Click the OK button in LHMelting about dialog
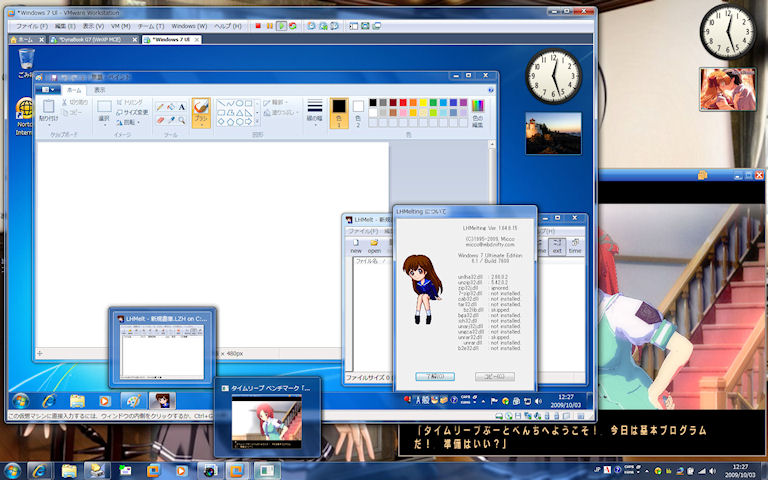Viewport: 768px width, 480px height. click(435, 376)
